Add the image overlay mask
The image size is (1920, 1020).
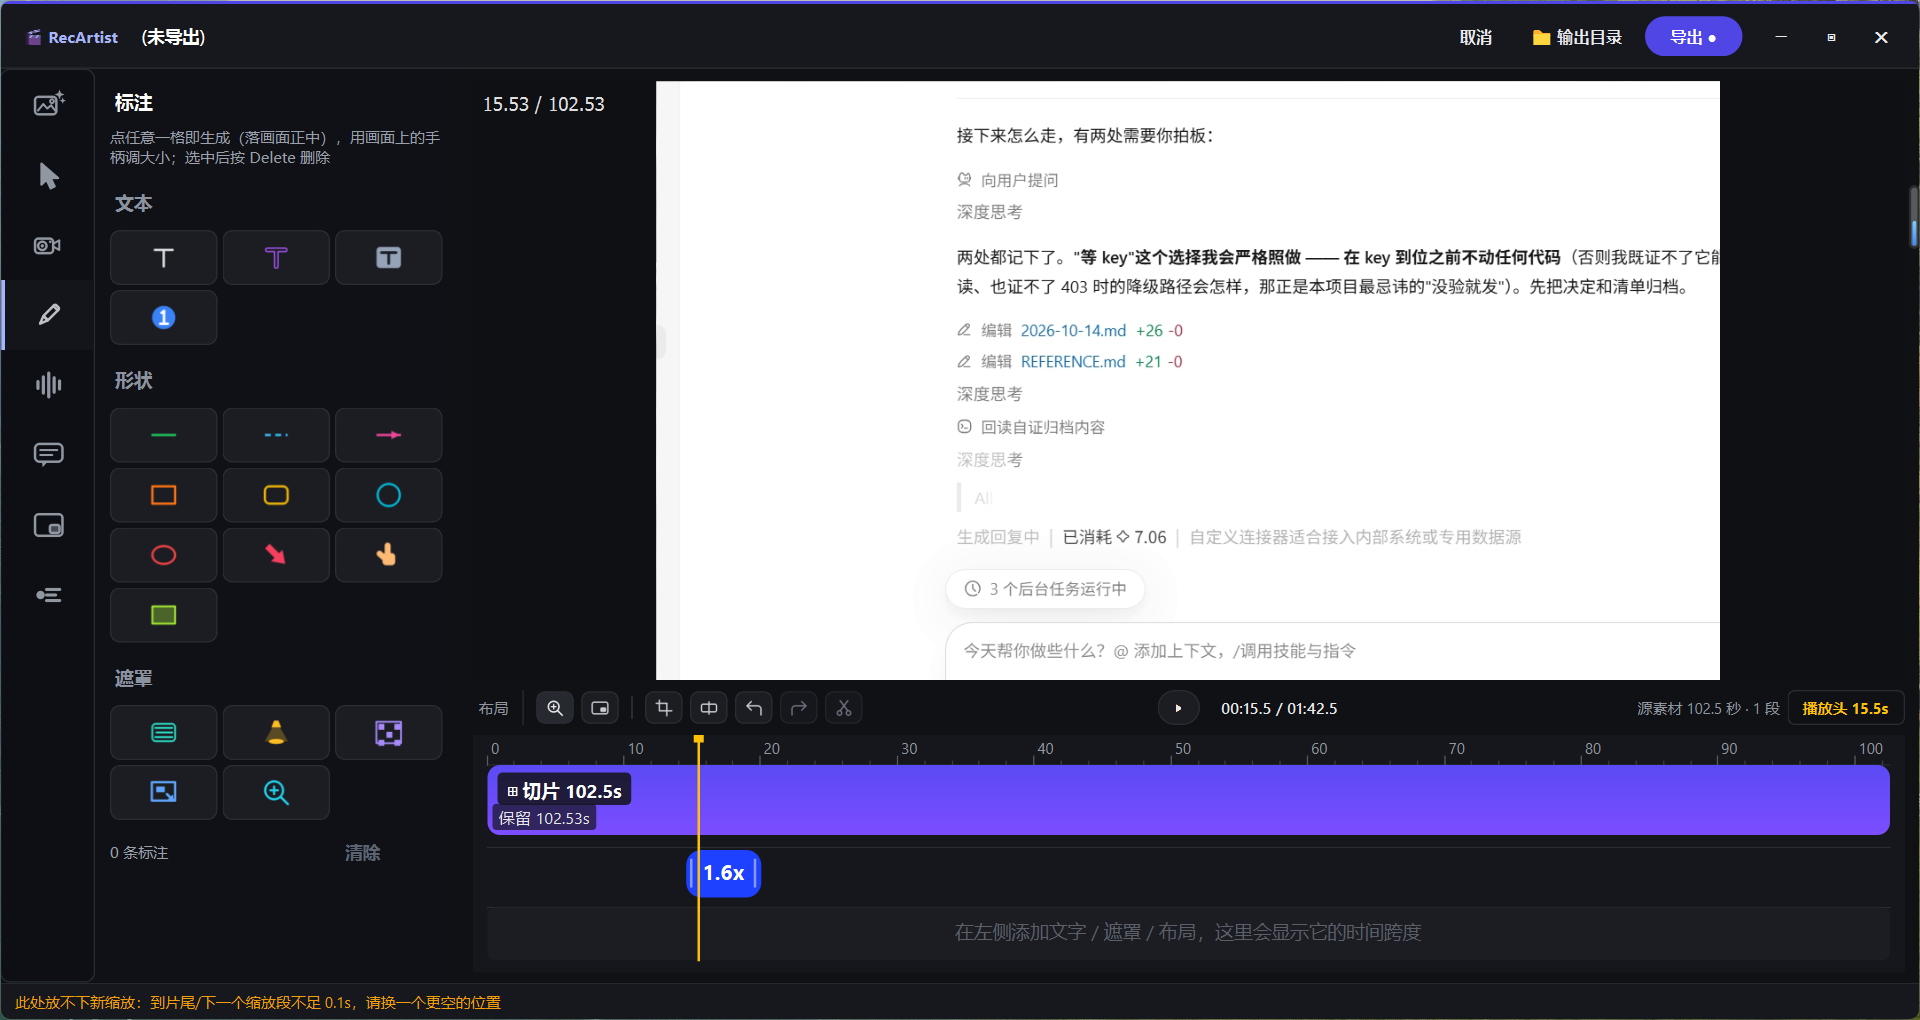(x=164, y=793)
